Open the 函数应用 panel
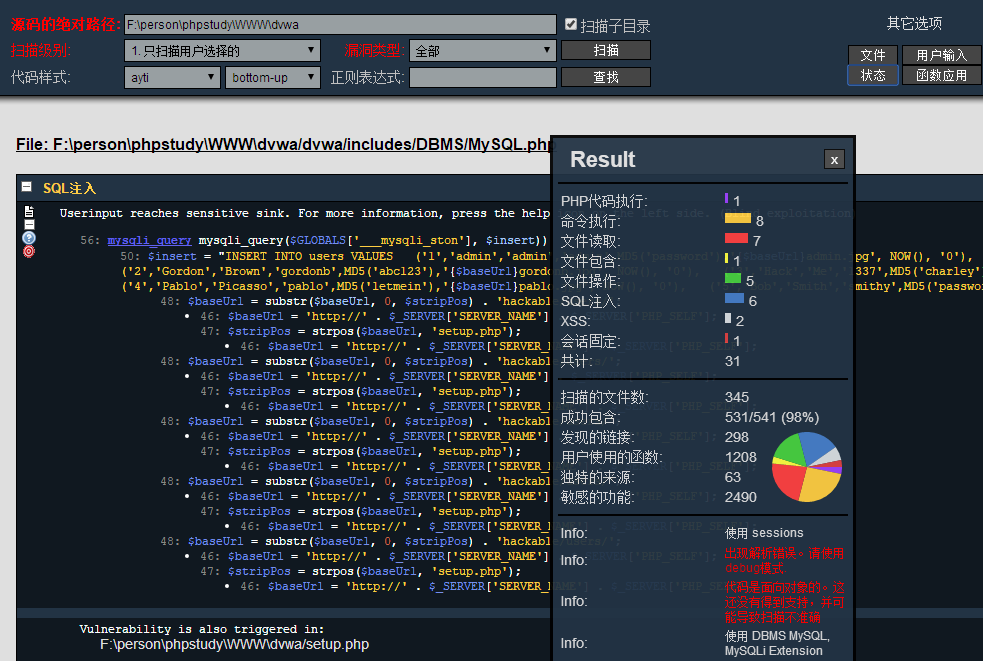The width and height of the screenshot is (983, 661). pos(941,75)
